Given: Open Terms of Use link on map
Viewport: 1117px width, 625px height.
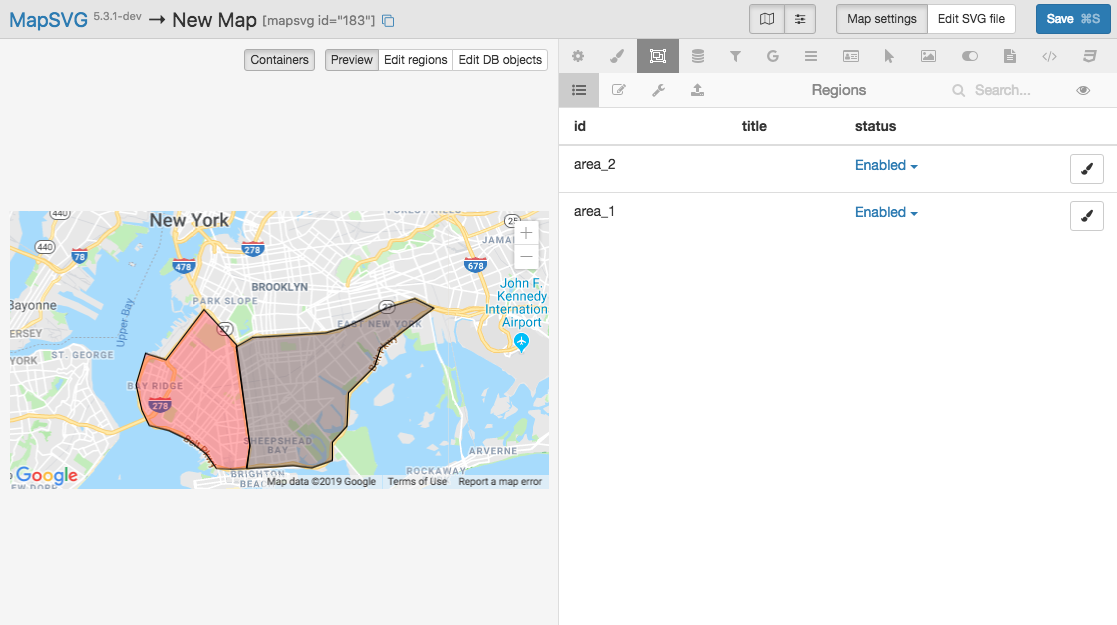Looking at the screenshot, I should pyautogui.click(x=417, y=482).
